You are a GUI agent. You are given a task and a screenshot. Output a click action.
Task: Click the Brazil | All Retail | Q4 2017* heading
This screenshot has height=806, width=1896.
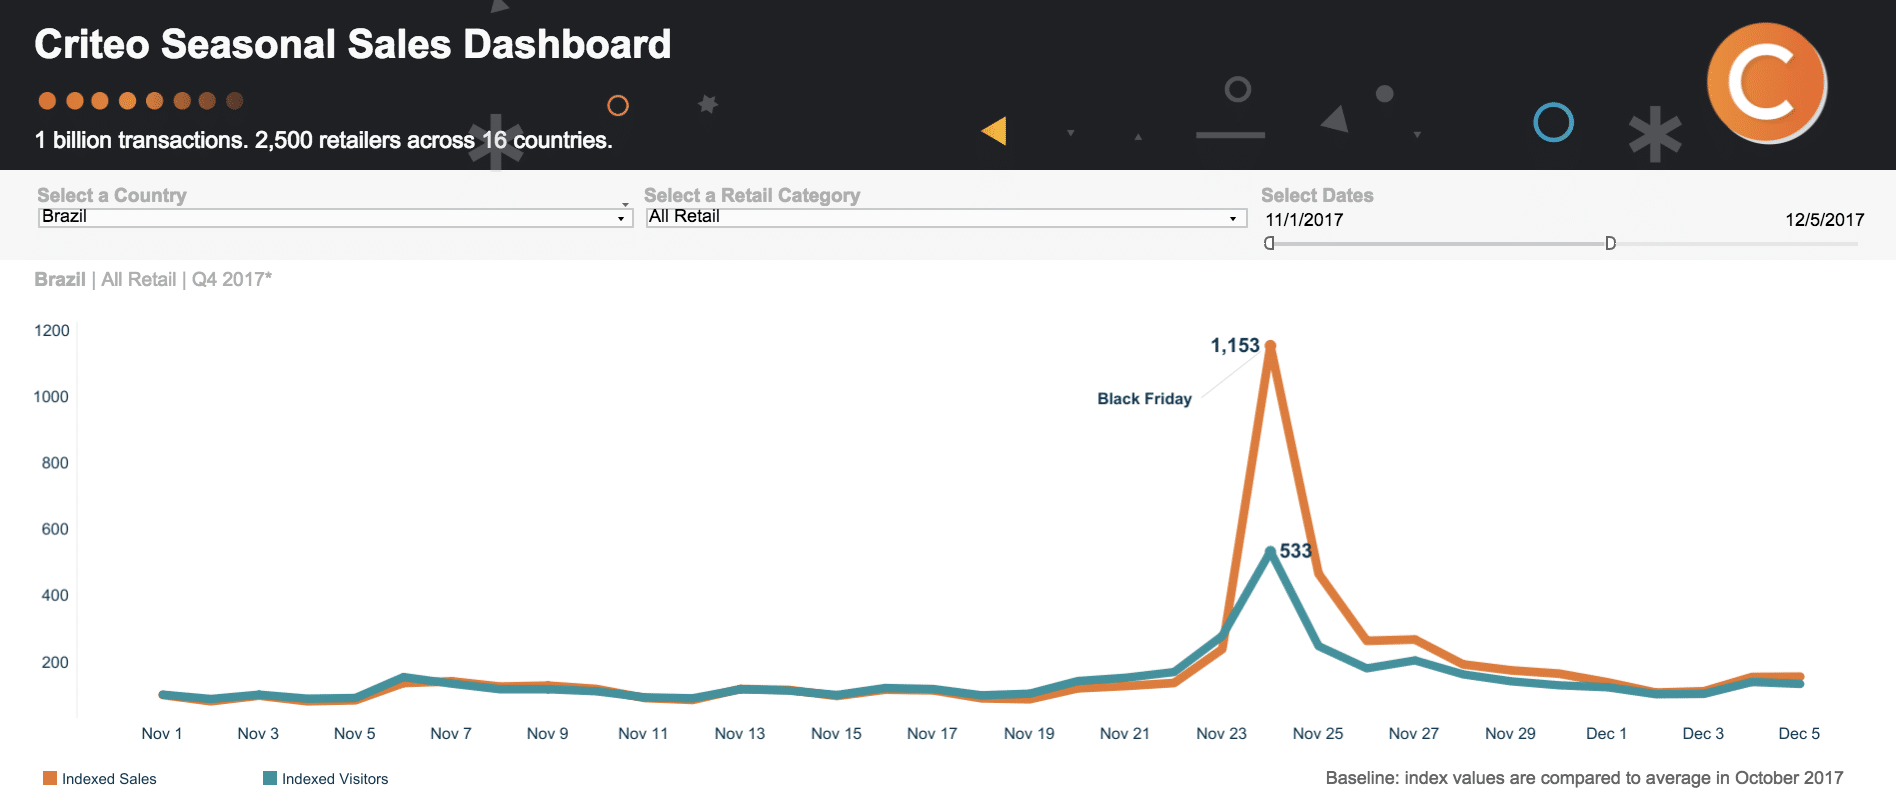[x=153, y=280]
